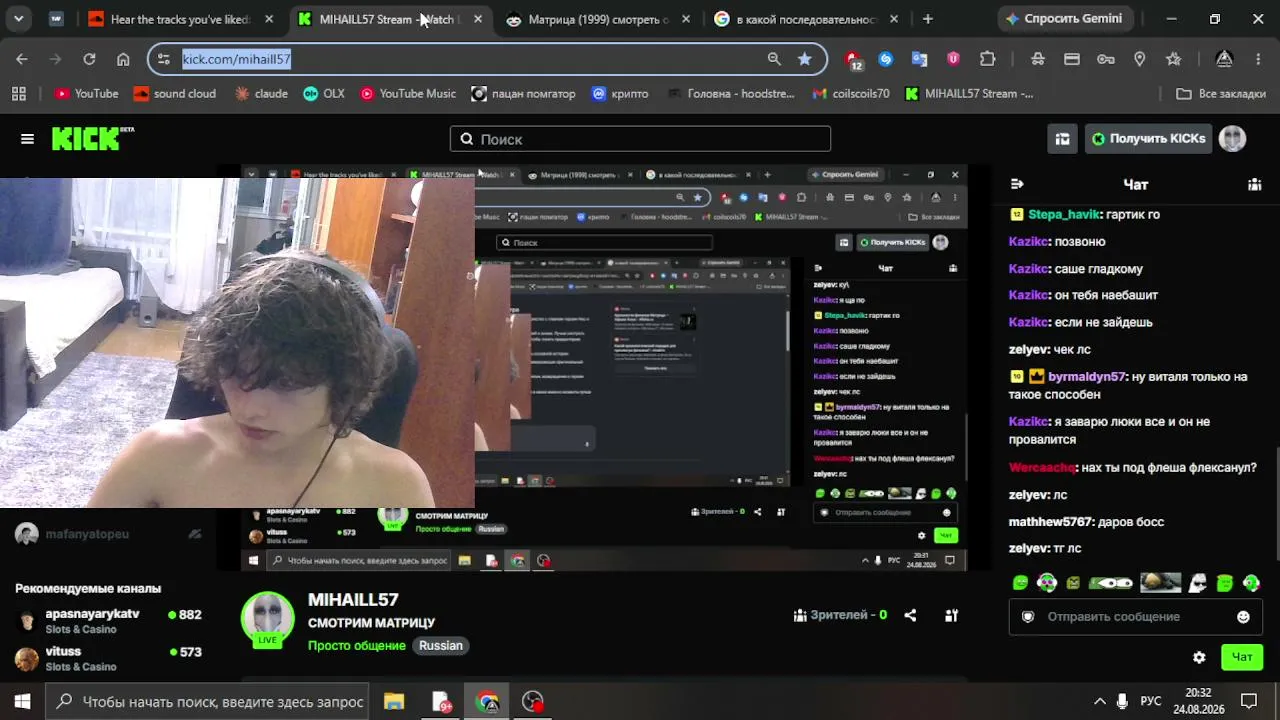
Task: Click the Windows taskbar search box
Action: [x=208, y=702]
